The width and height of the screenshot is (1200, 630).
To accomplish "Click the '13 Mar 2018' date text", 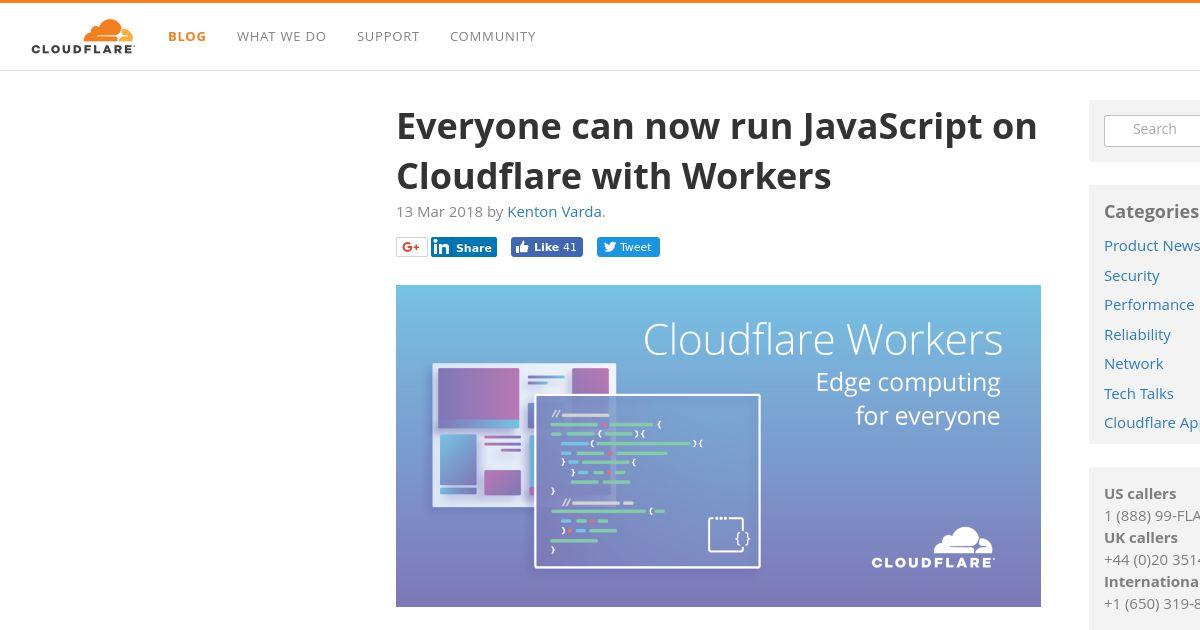I will [439, 211].
